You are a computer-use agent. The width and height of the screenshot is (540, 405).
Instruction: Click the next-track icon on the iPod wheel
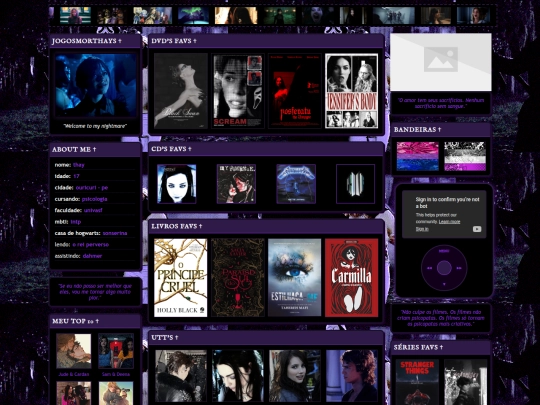point(459,268)
